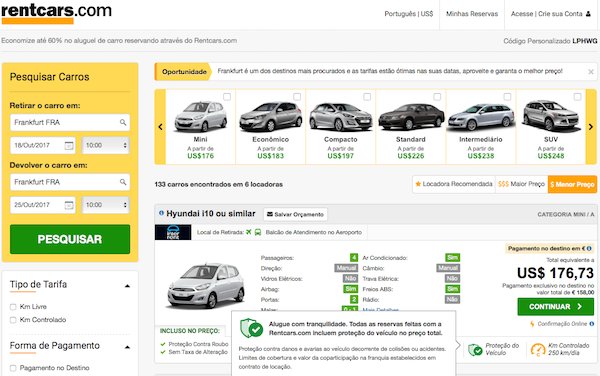600x376 pixels.
Task: Click the lightning Confirmação Online icon
Action: pos(532,324)
